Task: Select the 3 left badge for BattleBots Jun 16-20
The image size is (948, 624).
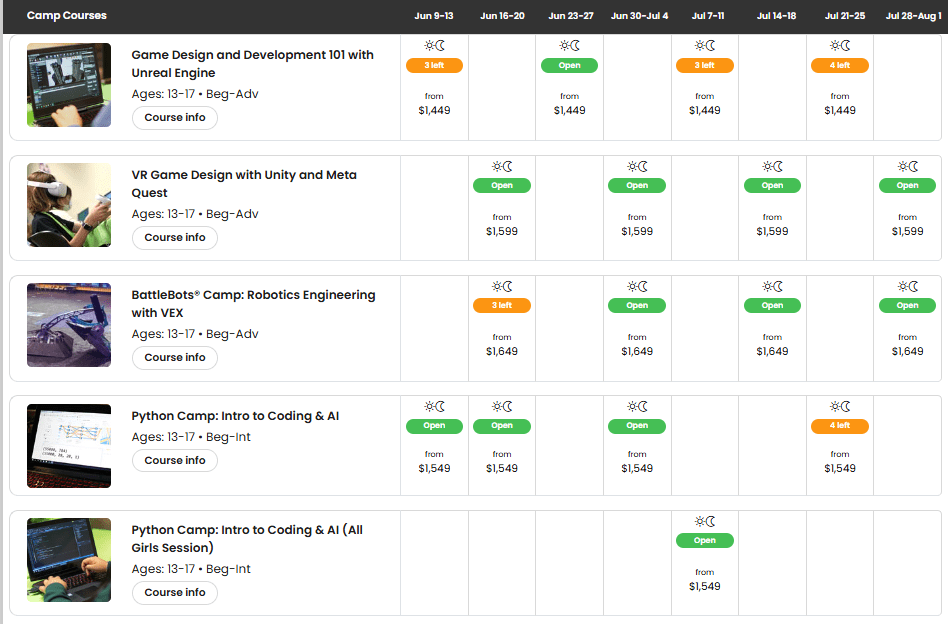Action: [502, 306]
